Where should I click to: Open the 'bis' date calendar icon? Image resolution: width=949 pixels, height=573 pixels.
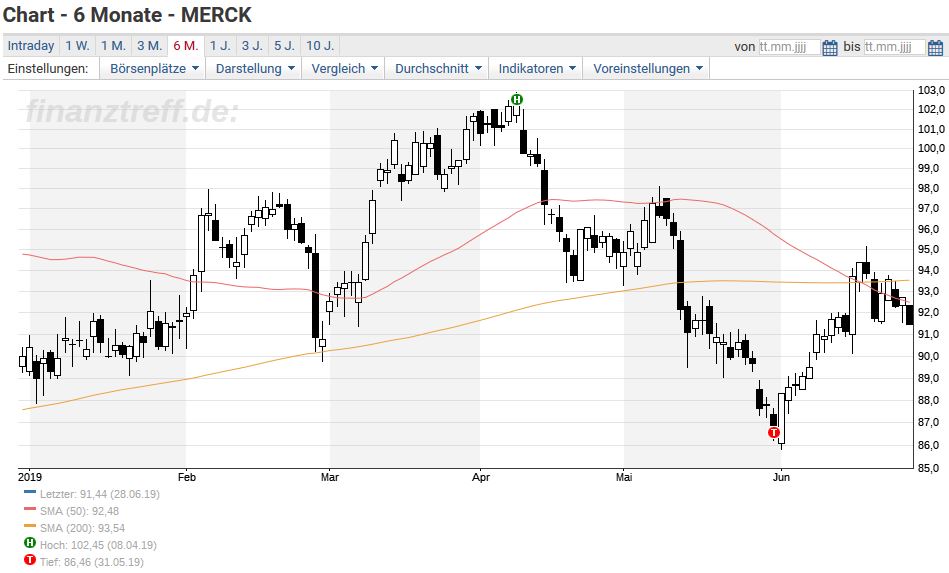936,47
